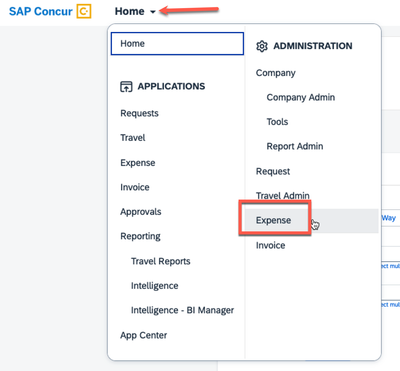Open Requests under Applications
400x371 pixels.
(139, 113)
